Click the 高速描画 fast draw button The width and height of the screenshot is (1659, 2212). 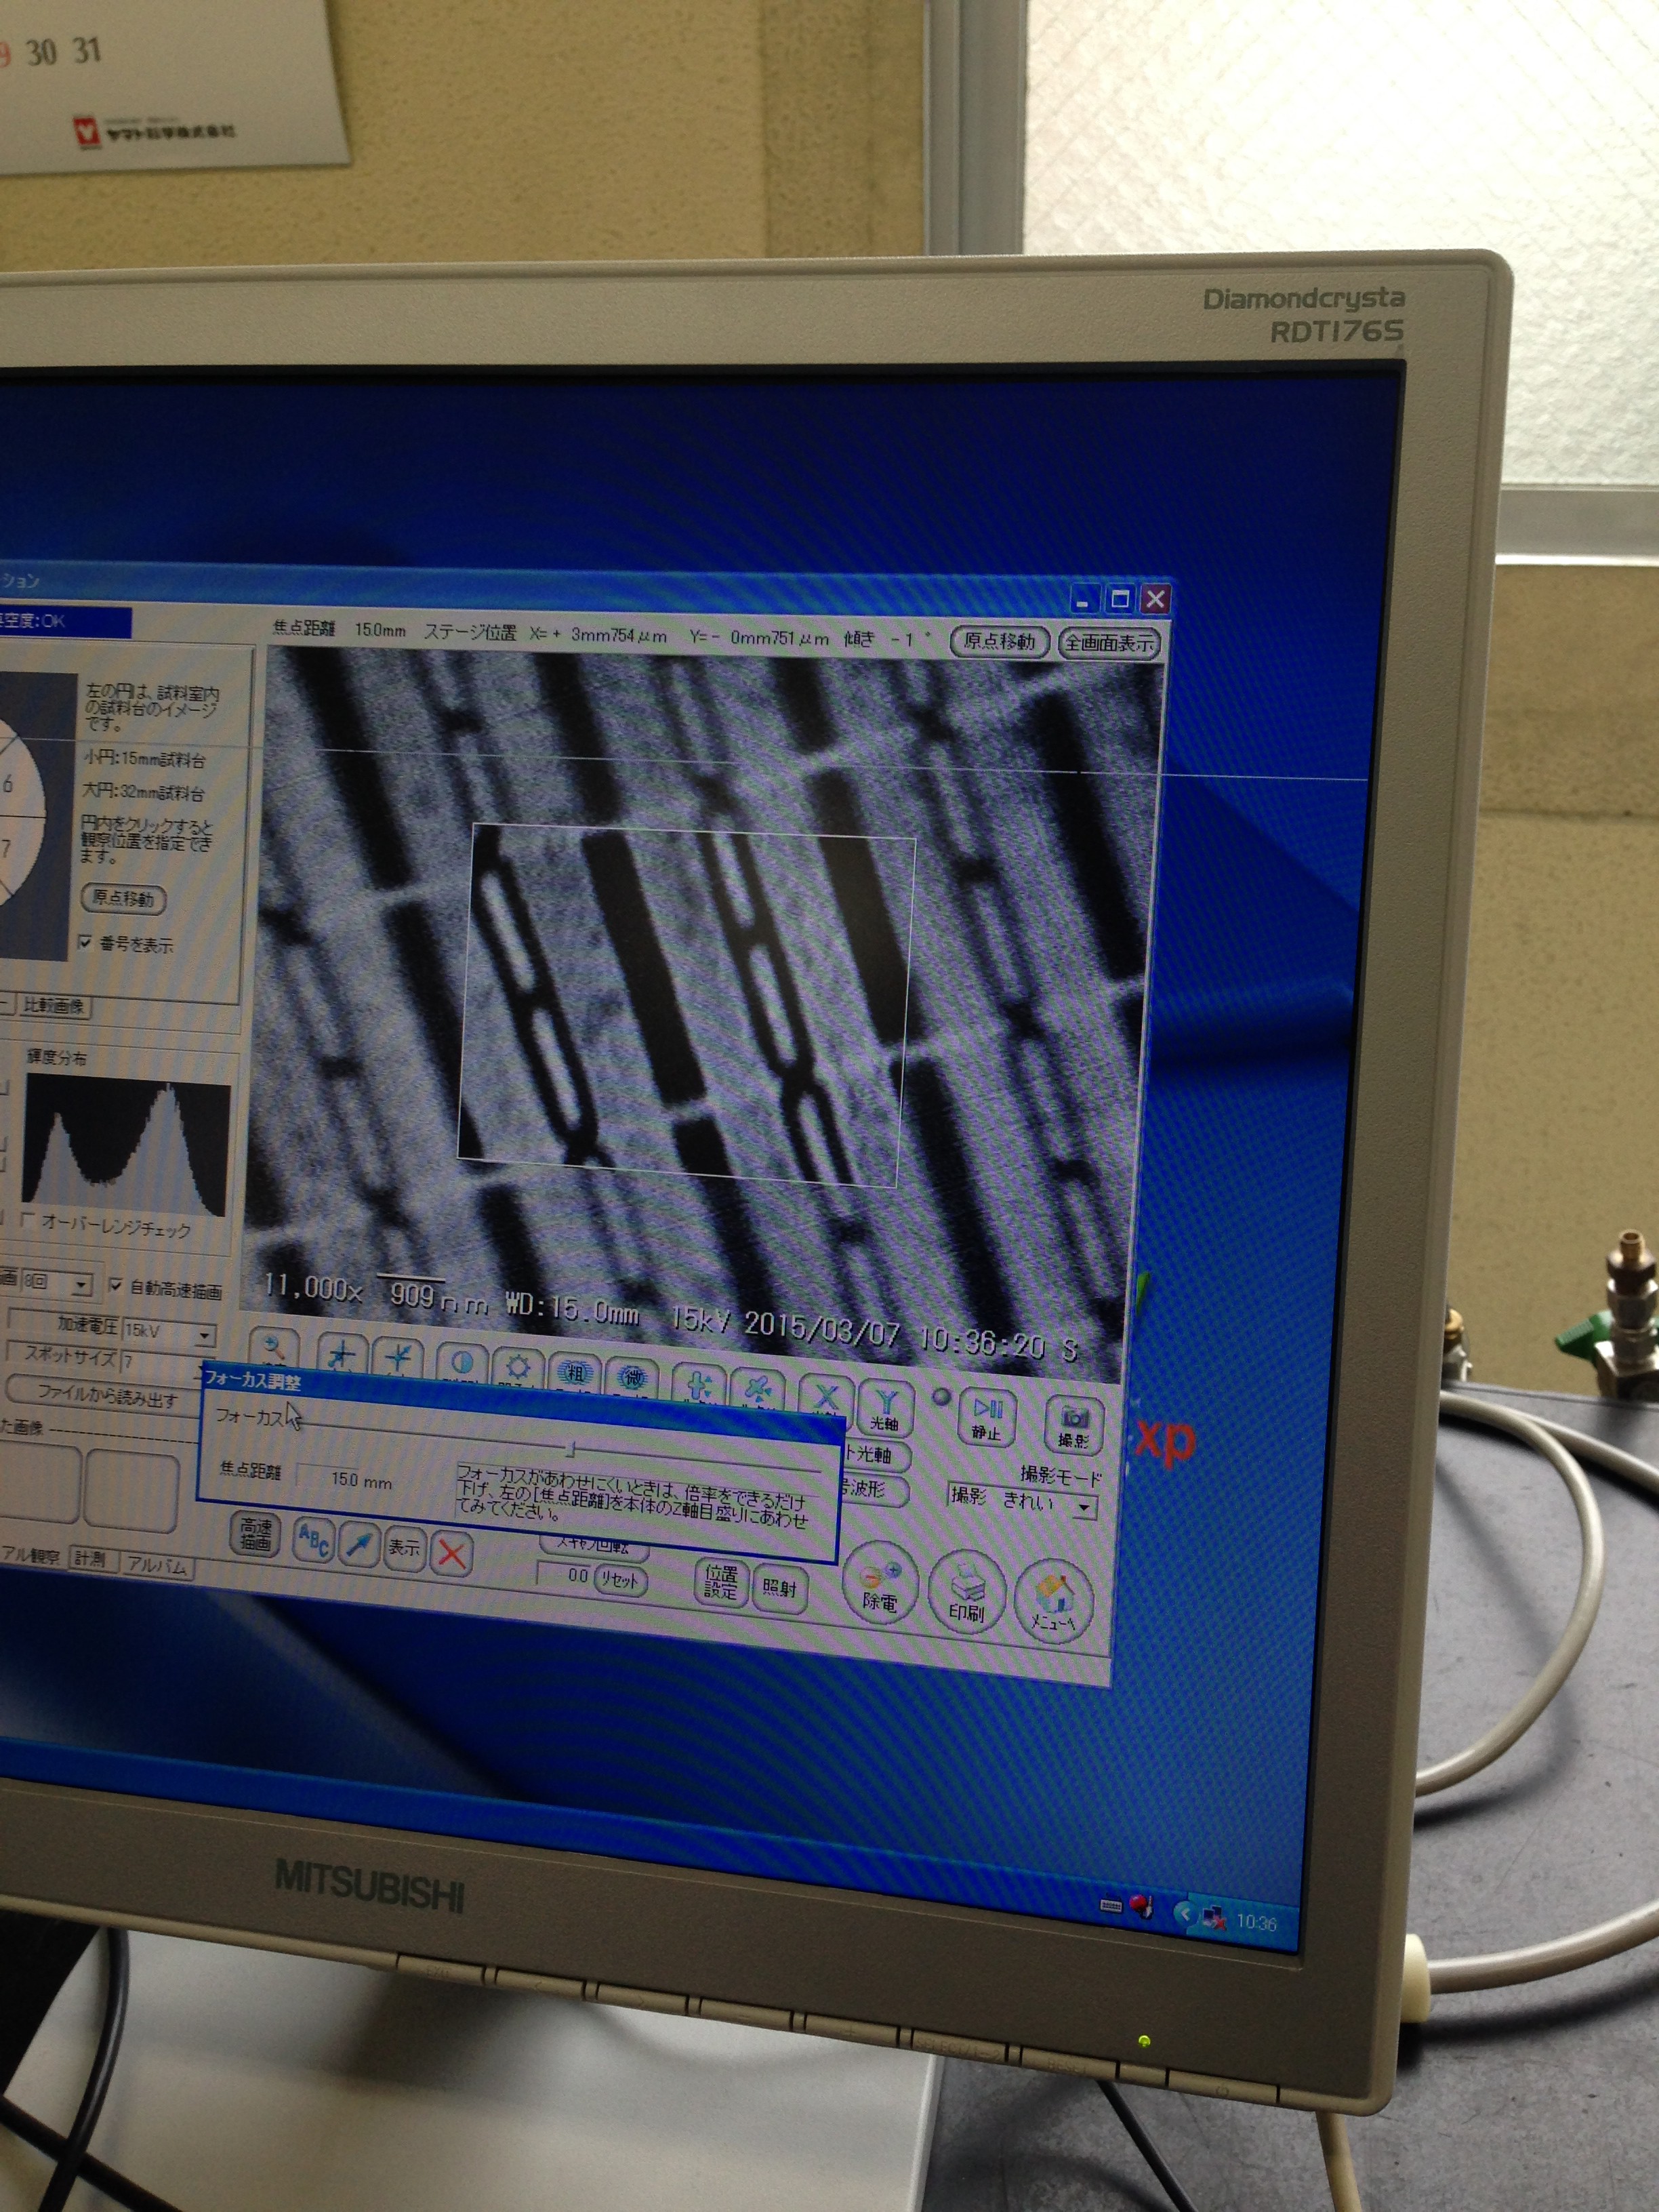pos(256,1534)
